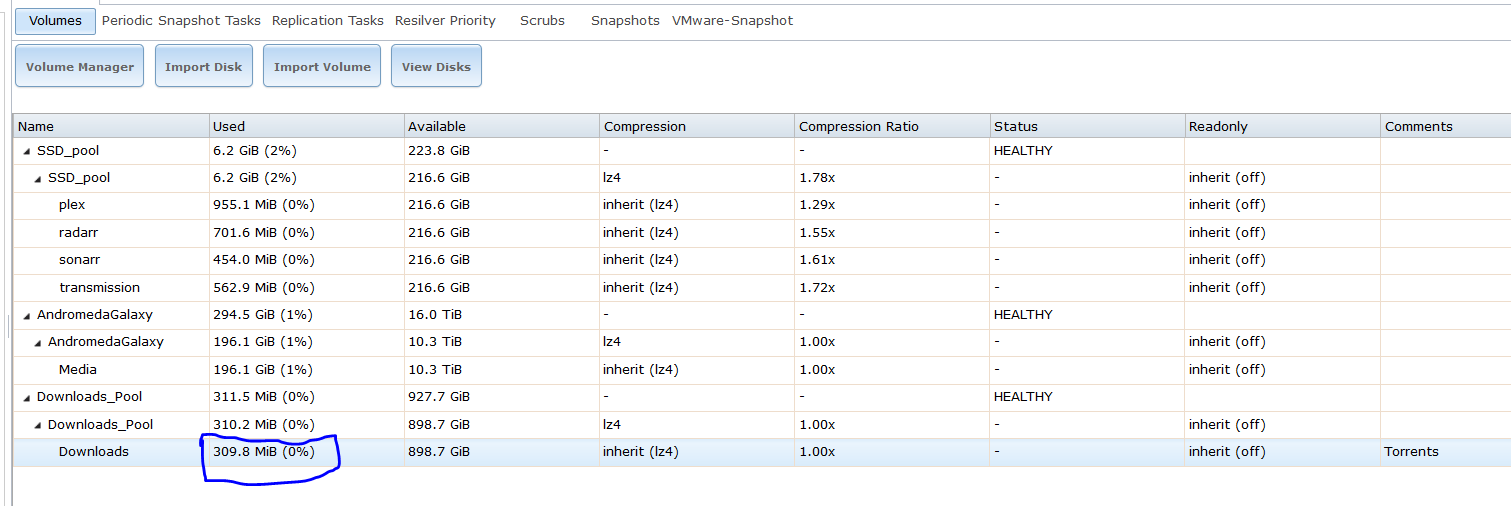Select the Media dataset row

[78, 370]
